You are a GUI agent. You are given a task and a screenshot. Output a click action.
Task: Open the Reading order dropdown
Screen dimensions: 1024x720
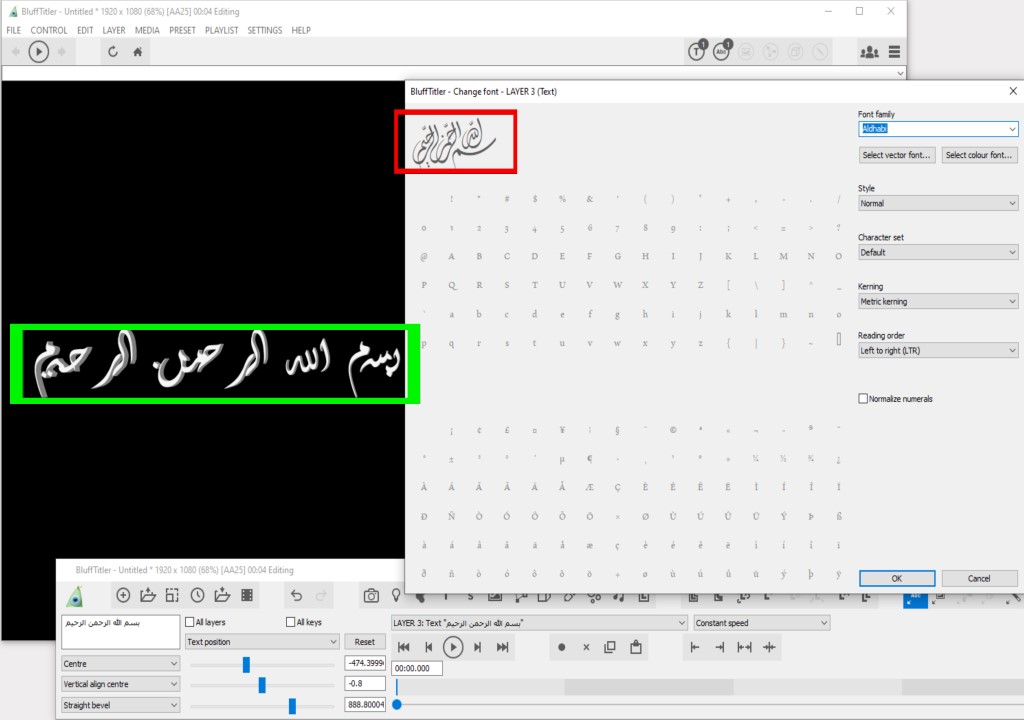pos(938,350)
